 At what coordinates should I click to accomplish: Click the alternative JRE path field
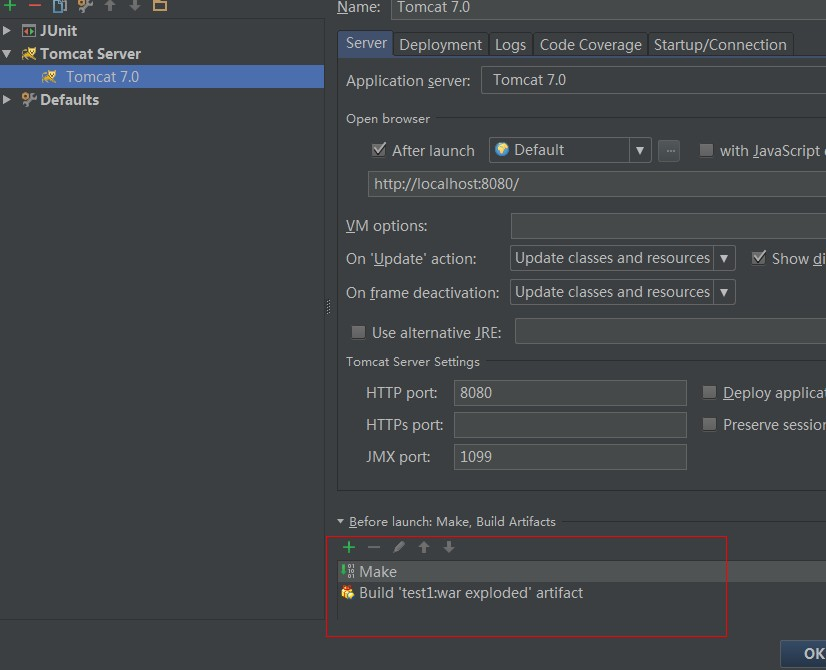671,331
